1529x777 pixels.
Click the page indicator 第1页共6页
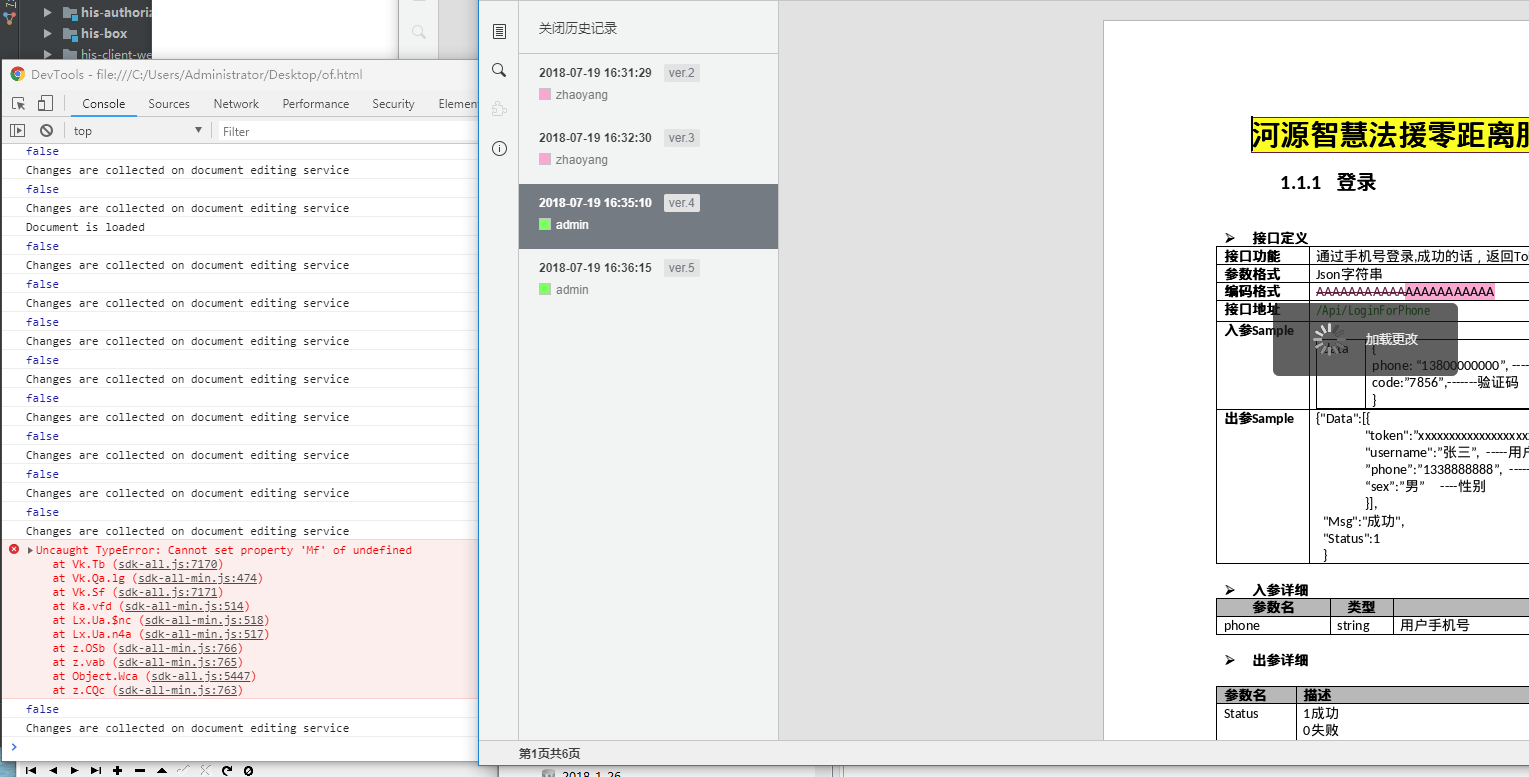[x=549, y=753]
